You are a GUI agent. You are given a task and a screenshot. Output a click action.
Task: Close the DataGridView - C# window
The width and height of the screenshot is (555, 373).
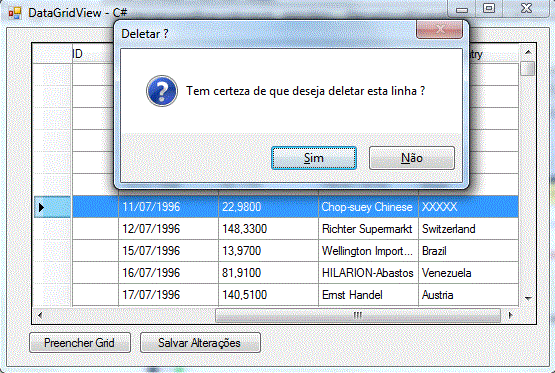526,8
